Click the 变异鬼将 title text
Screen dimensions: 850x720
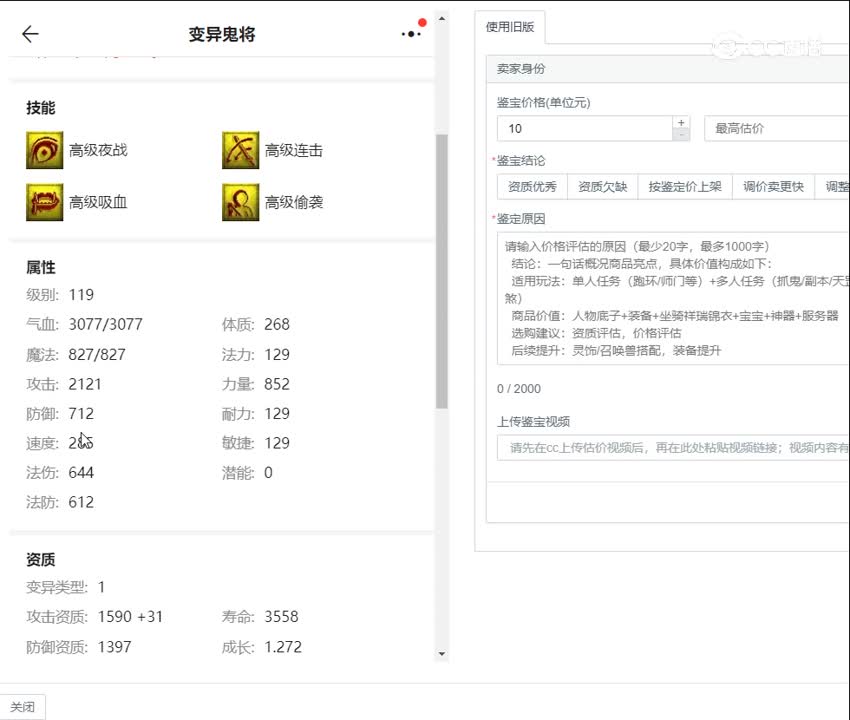pyautogui.click(x=222, y=34)
